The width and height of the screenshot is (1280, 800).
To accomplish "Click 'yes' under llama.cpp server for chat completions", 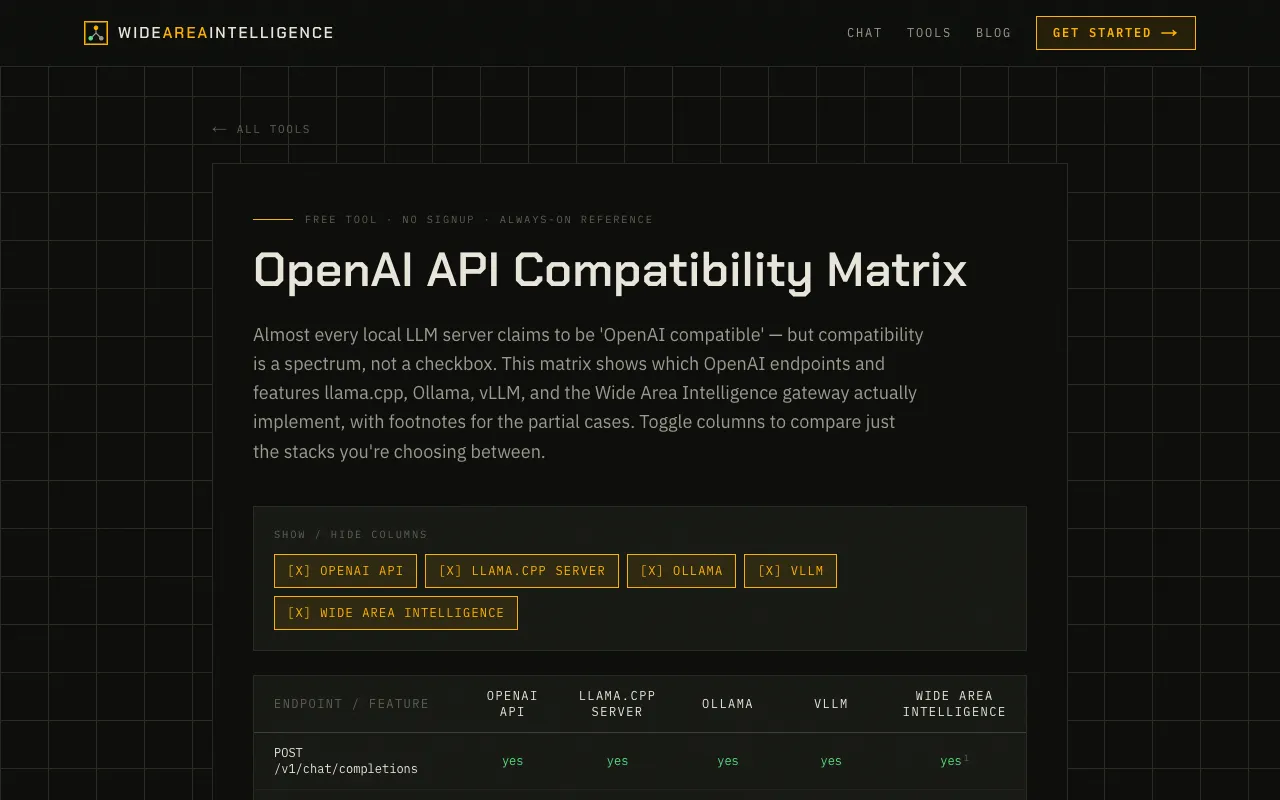I will tap(617, 761).
